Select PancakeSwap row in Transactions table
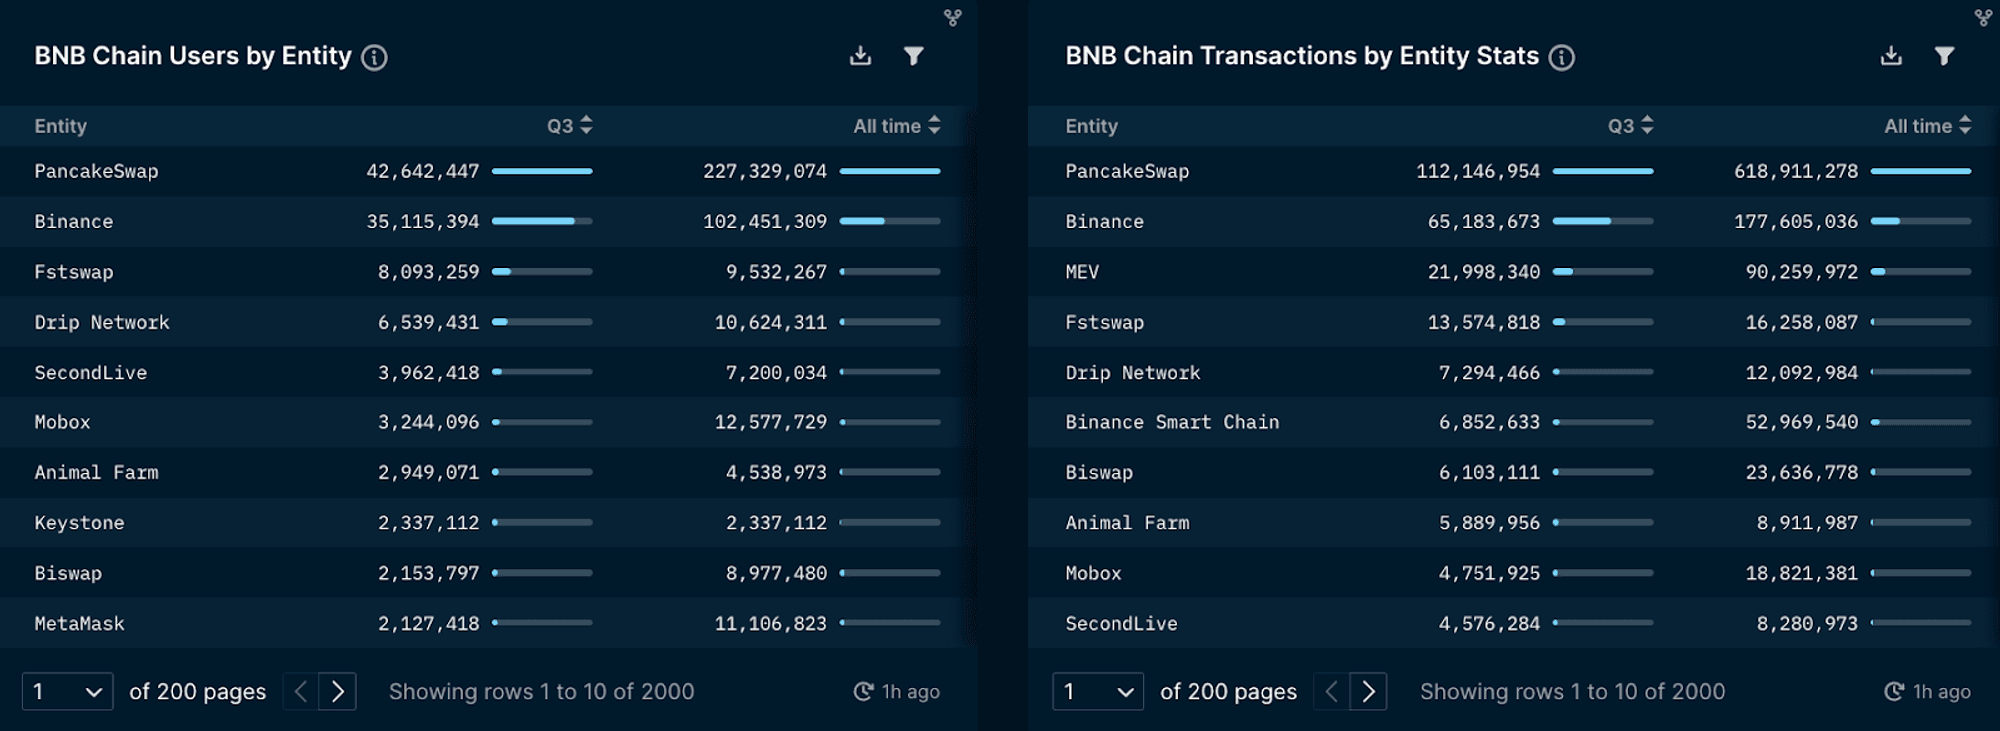This screenshot has height=731, width=2000. click(x=1514, y=171)
